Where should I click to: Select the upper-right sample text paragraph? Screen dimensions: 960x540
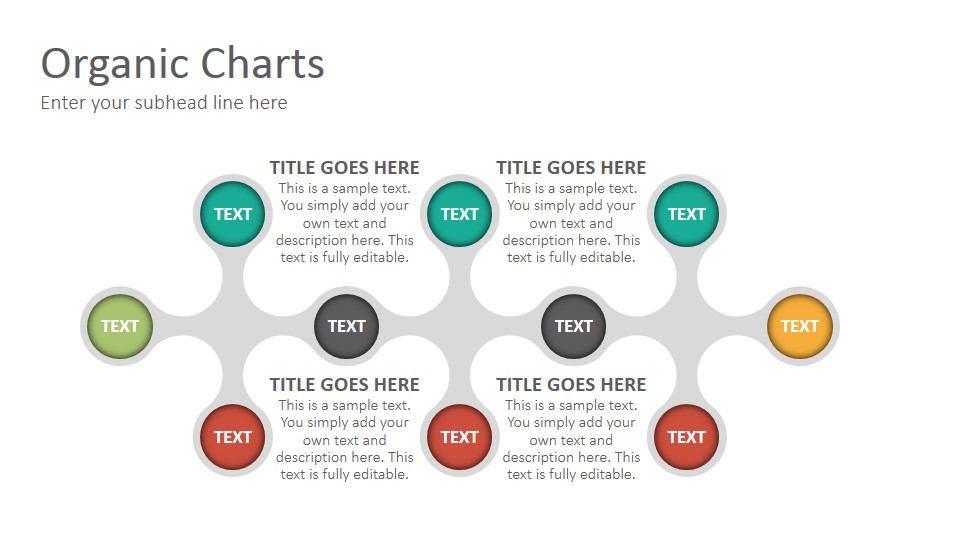[x=571, y=223]
